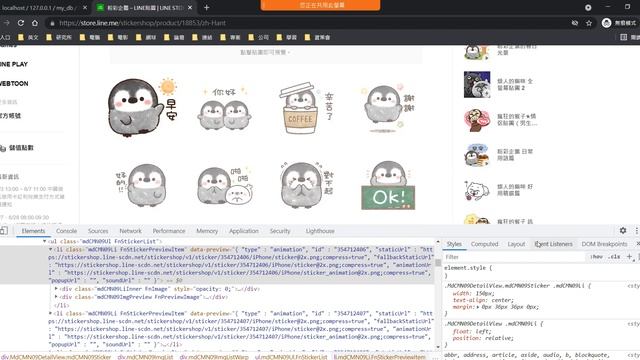Switch to the Console tab
Viewport: 640px width, 360px height.
(x=66, y=231)
